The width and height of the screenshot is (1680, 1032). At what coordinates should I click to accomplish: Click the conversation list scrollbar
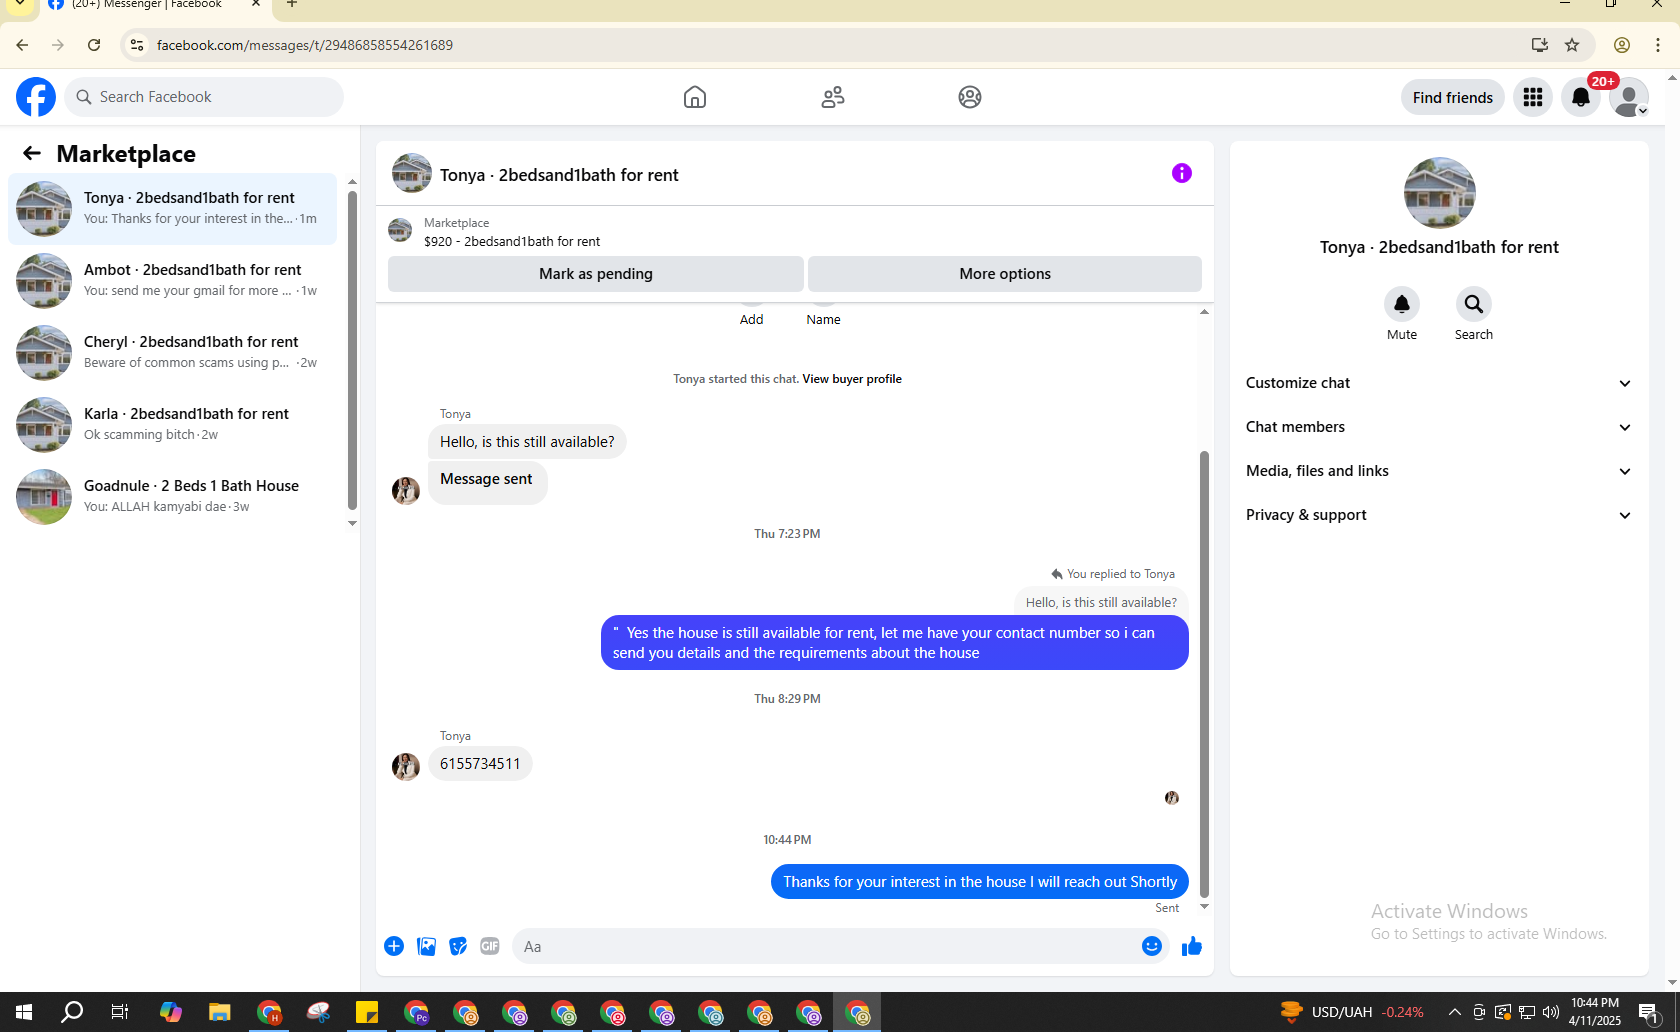click(x=352, y=350)
